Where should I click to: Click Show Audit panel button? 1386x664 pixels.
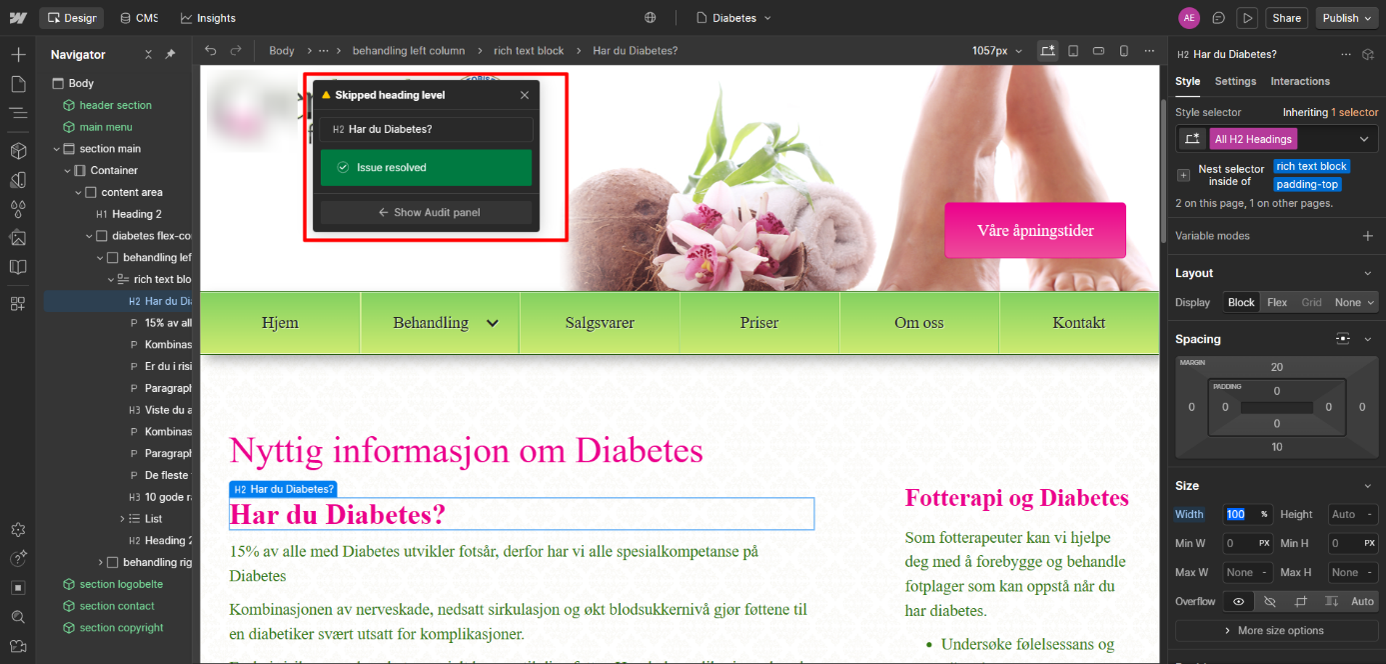(x=426, y=212)
